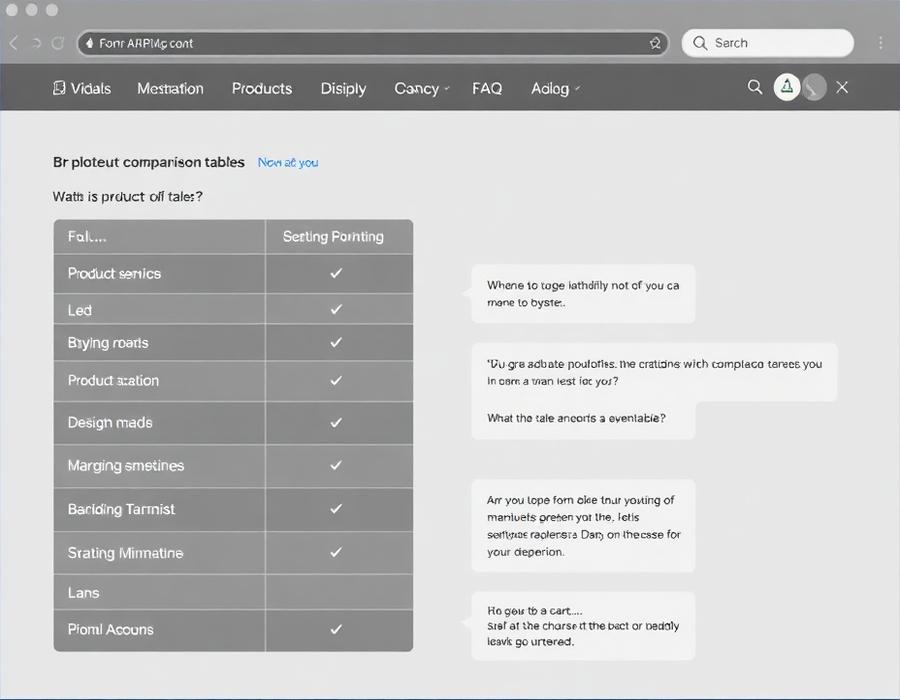The height and width of the screenshot is (700, 900).
Task: Click the message bubble ending 'mane to byster'
Action: pyautogui.click(x=583, y=294)
